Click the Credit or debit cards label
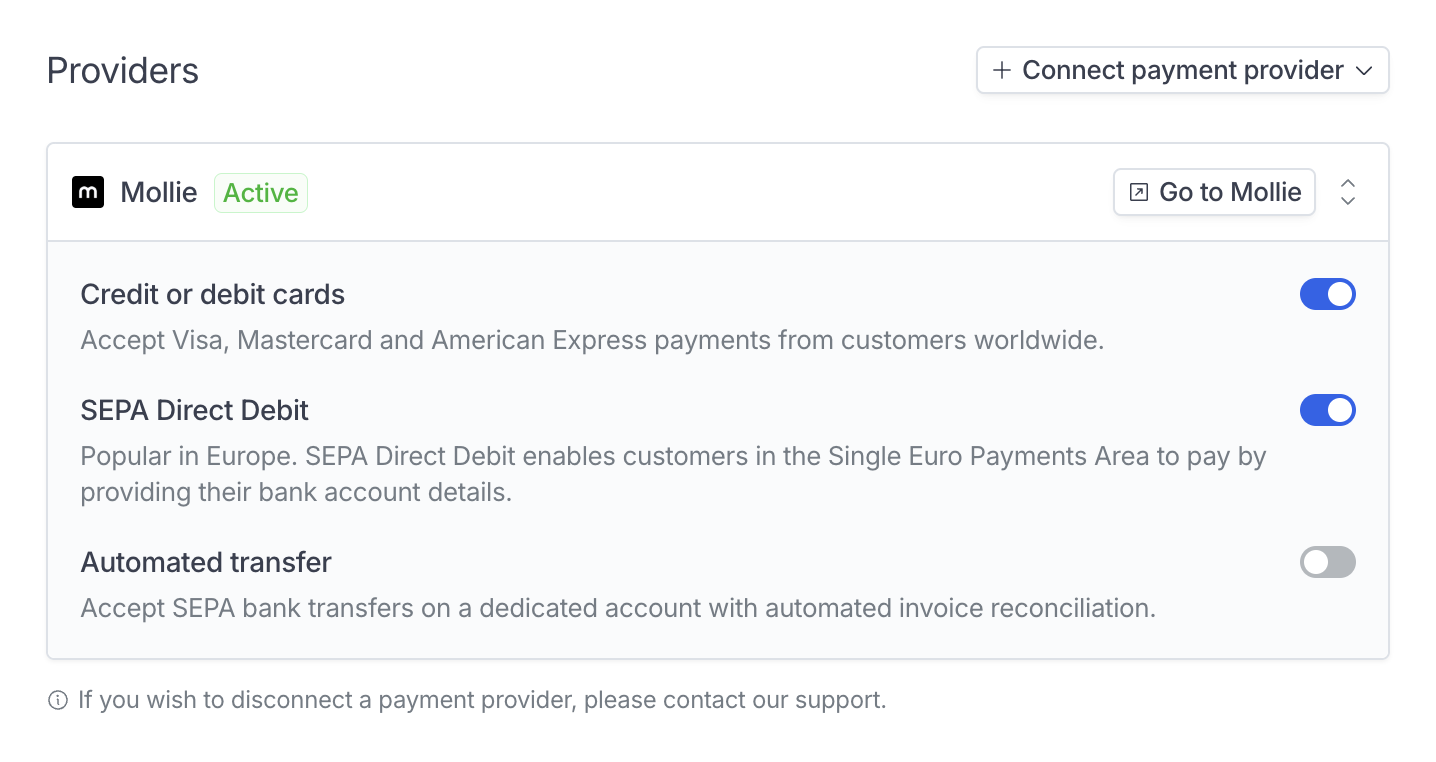 click(212, 294)
